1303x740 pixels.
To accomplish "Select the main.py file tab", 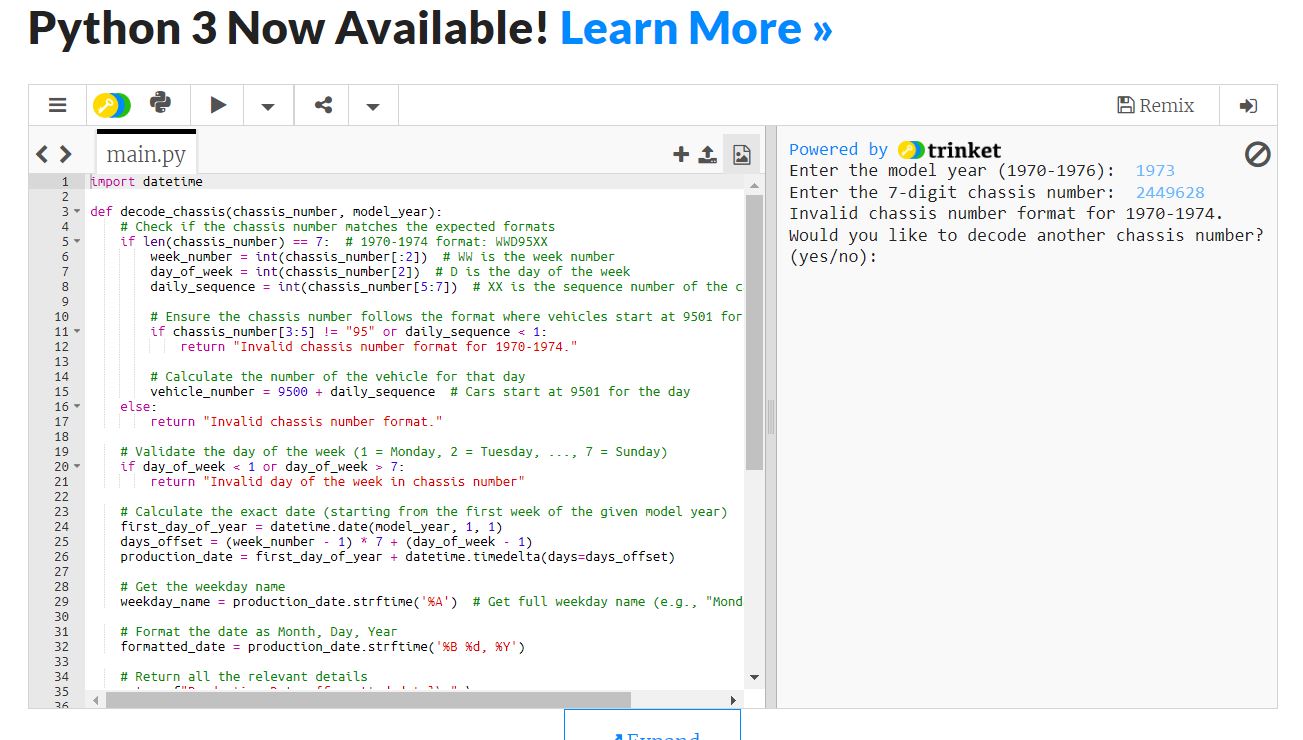I will coord(146,154).
